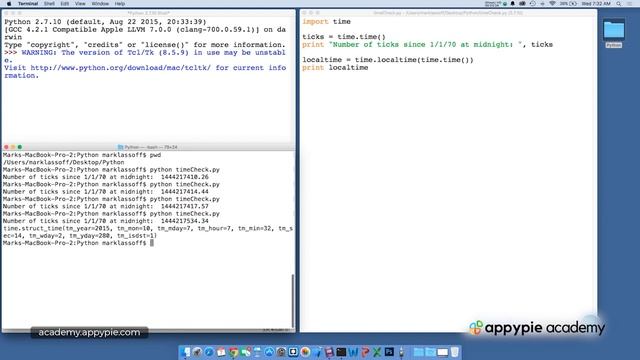Open the Shell menu
The width and height of the screenshot is (640, 360).
click(49, 4)
